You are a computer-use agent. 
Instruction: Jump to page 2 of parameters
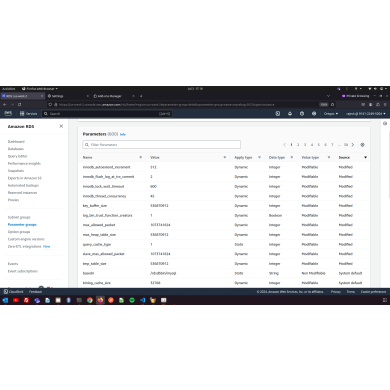(298, 145)
